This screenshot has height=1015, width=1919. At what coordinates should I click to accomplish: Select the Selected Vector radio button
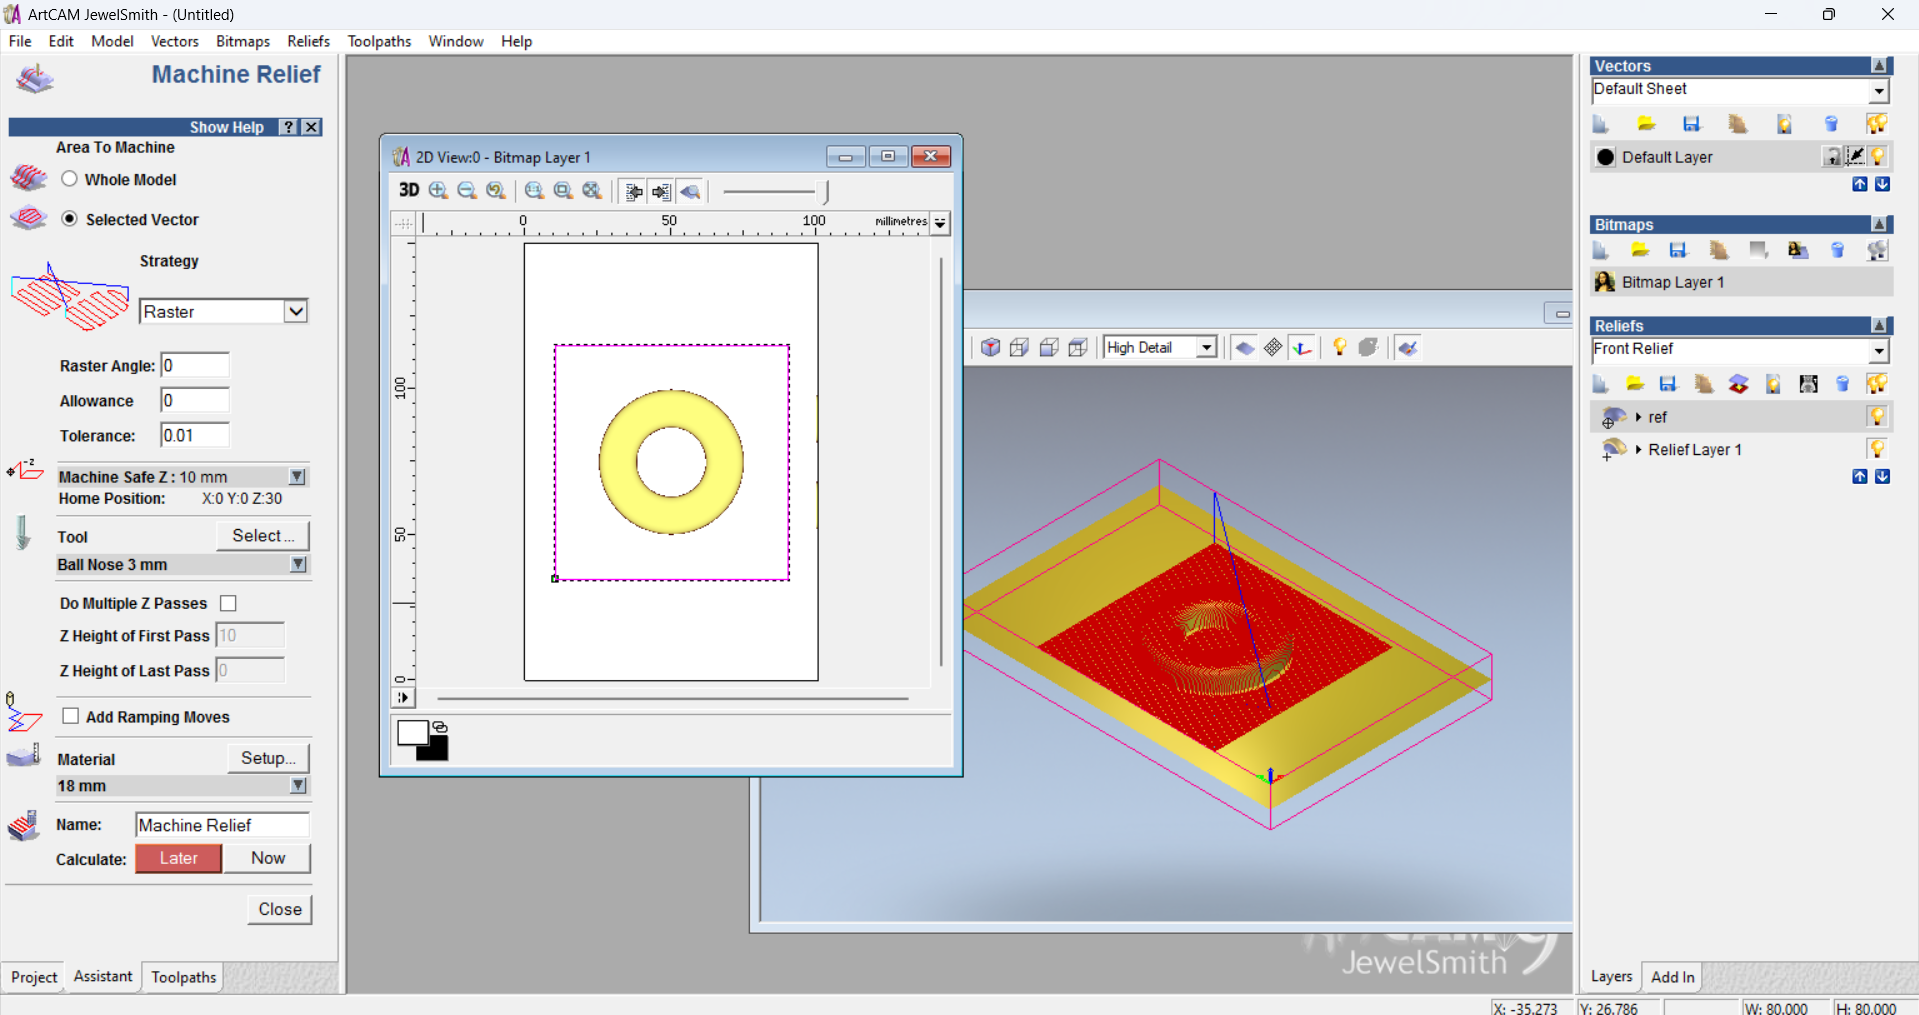pos(69,219)
